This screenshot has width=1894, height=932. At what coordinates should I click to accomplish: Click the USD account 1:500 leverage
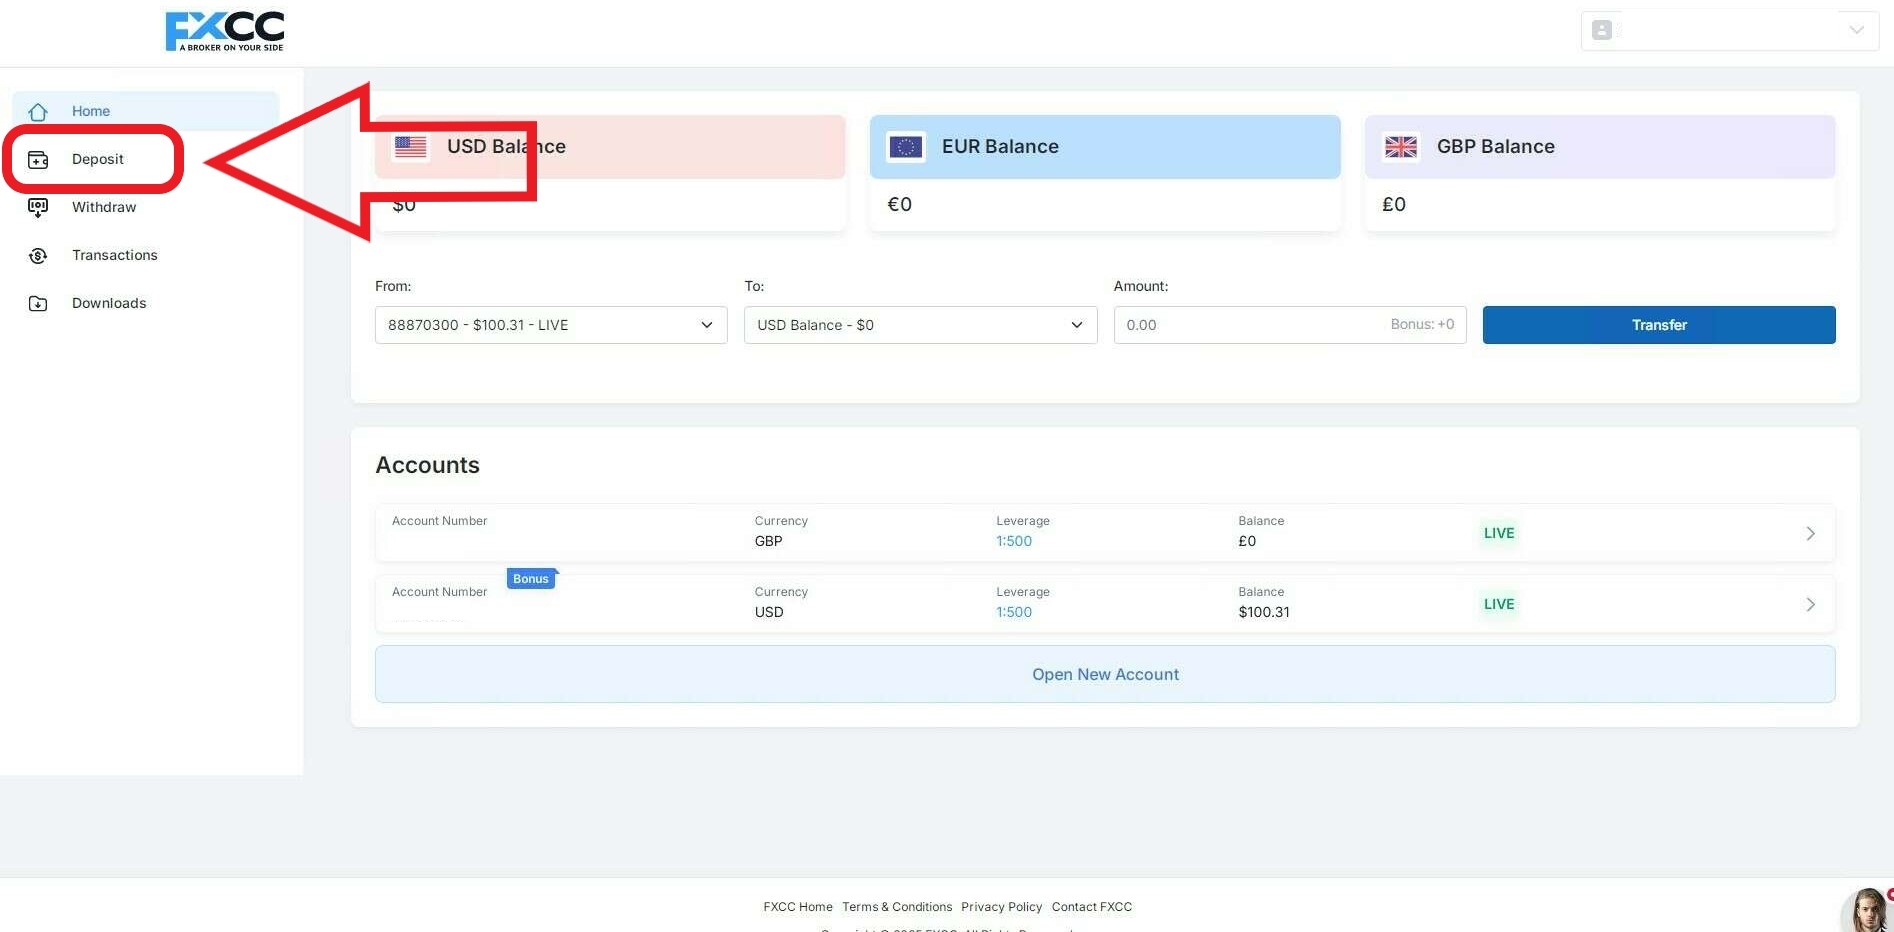1014,612
